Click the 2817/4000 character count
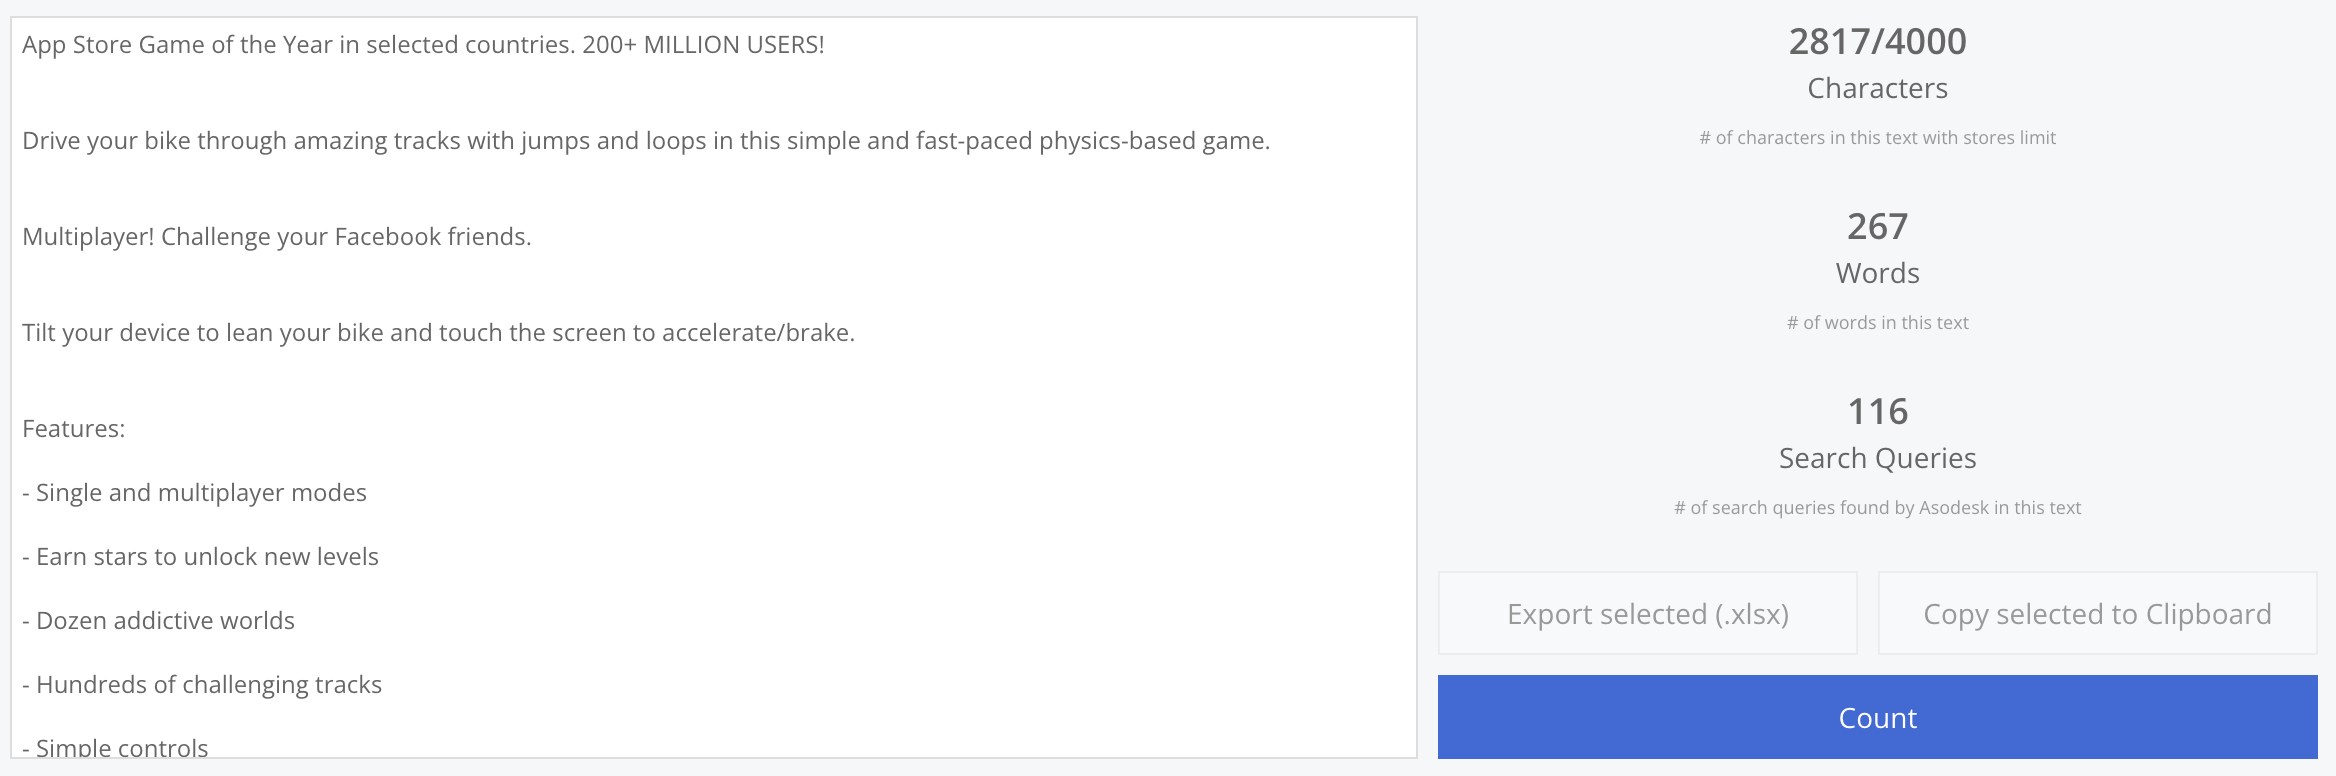2336x776 pixels. [1877, 42]
